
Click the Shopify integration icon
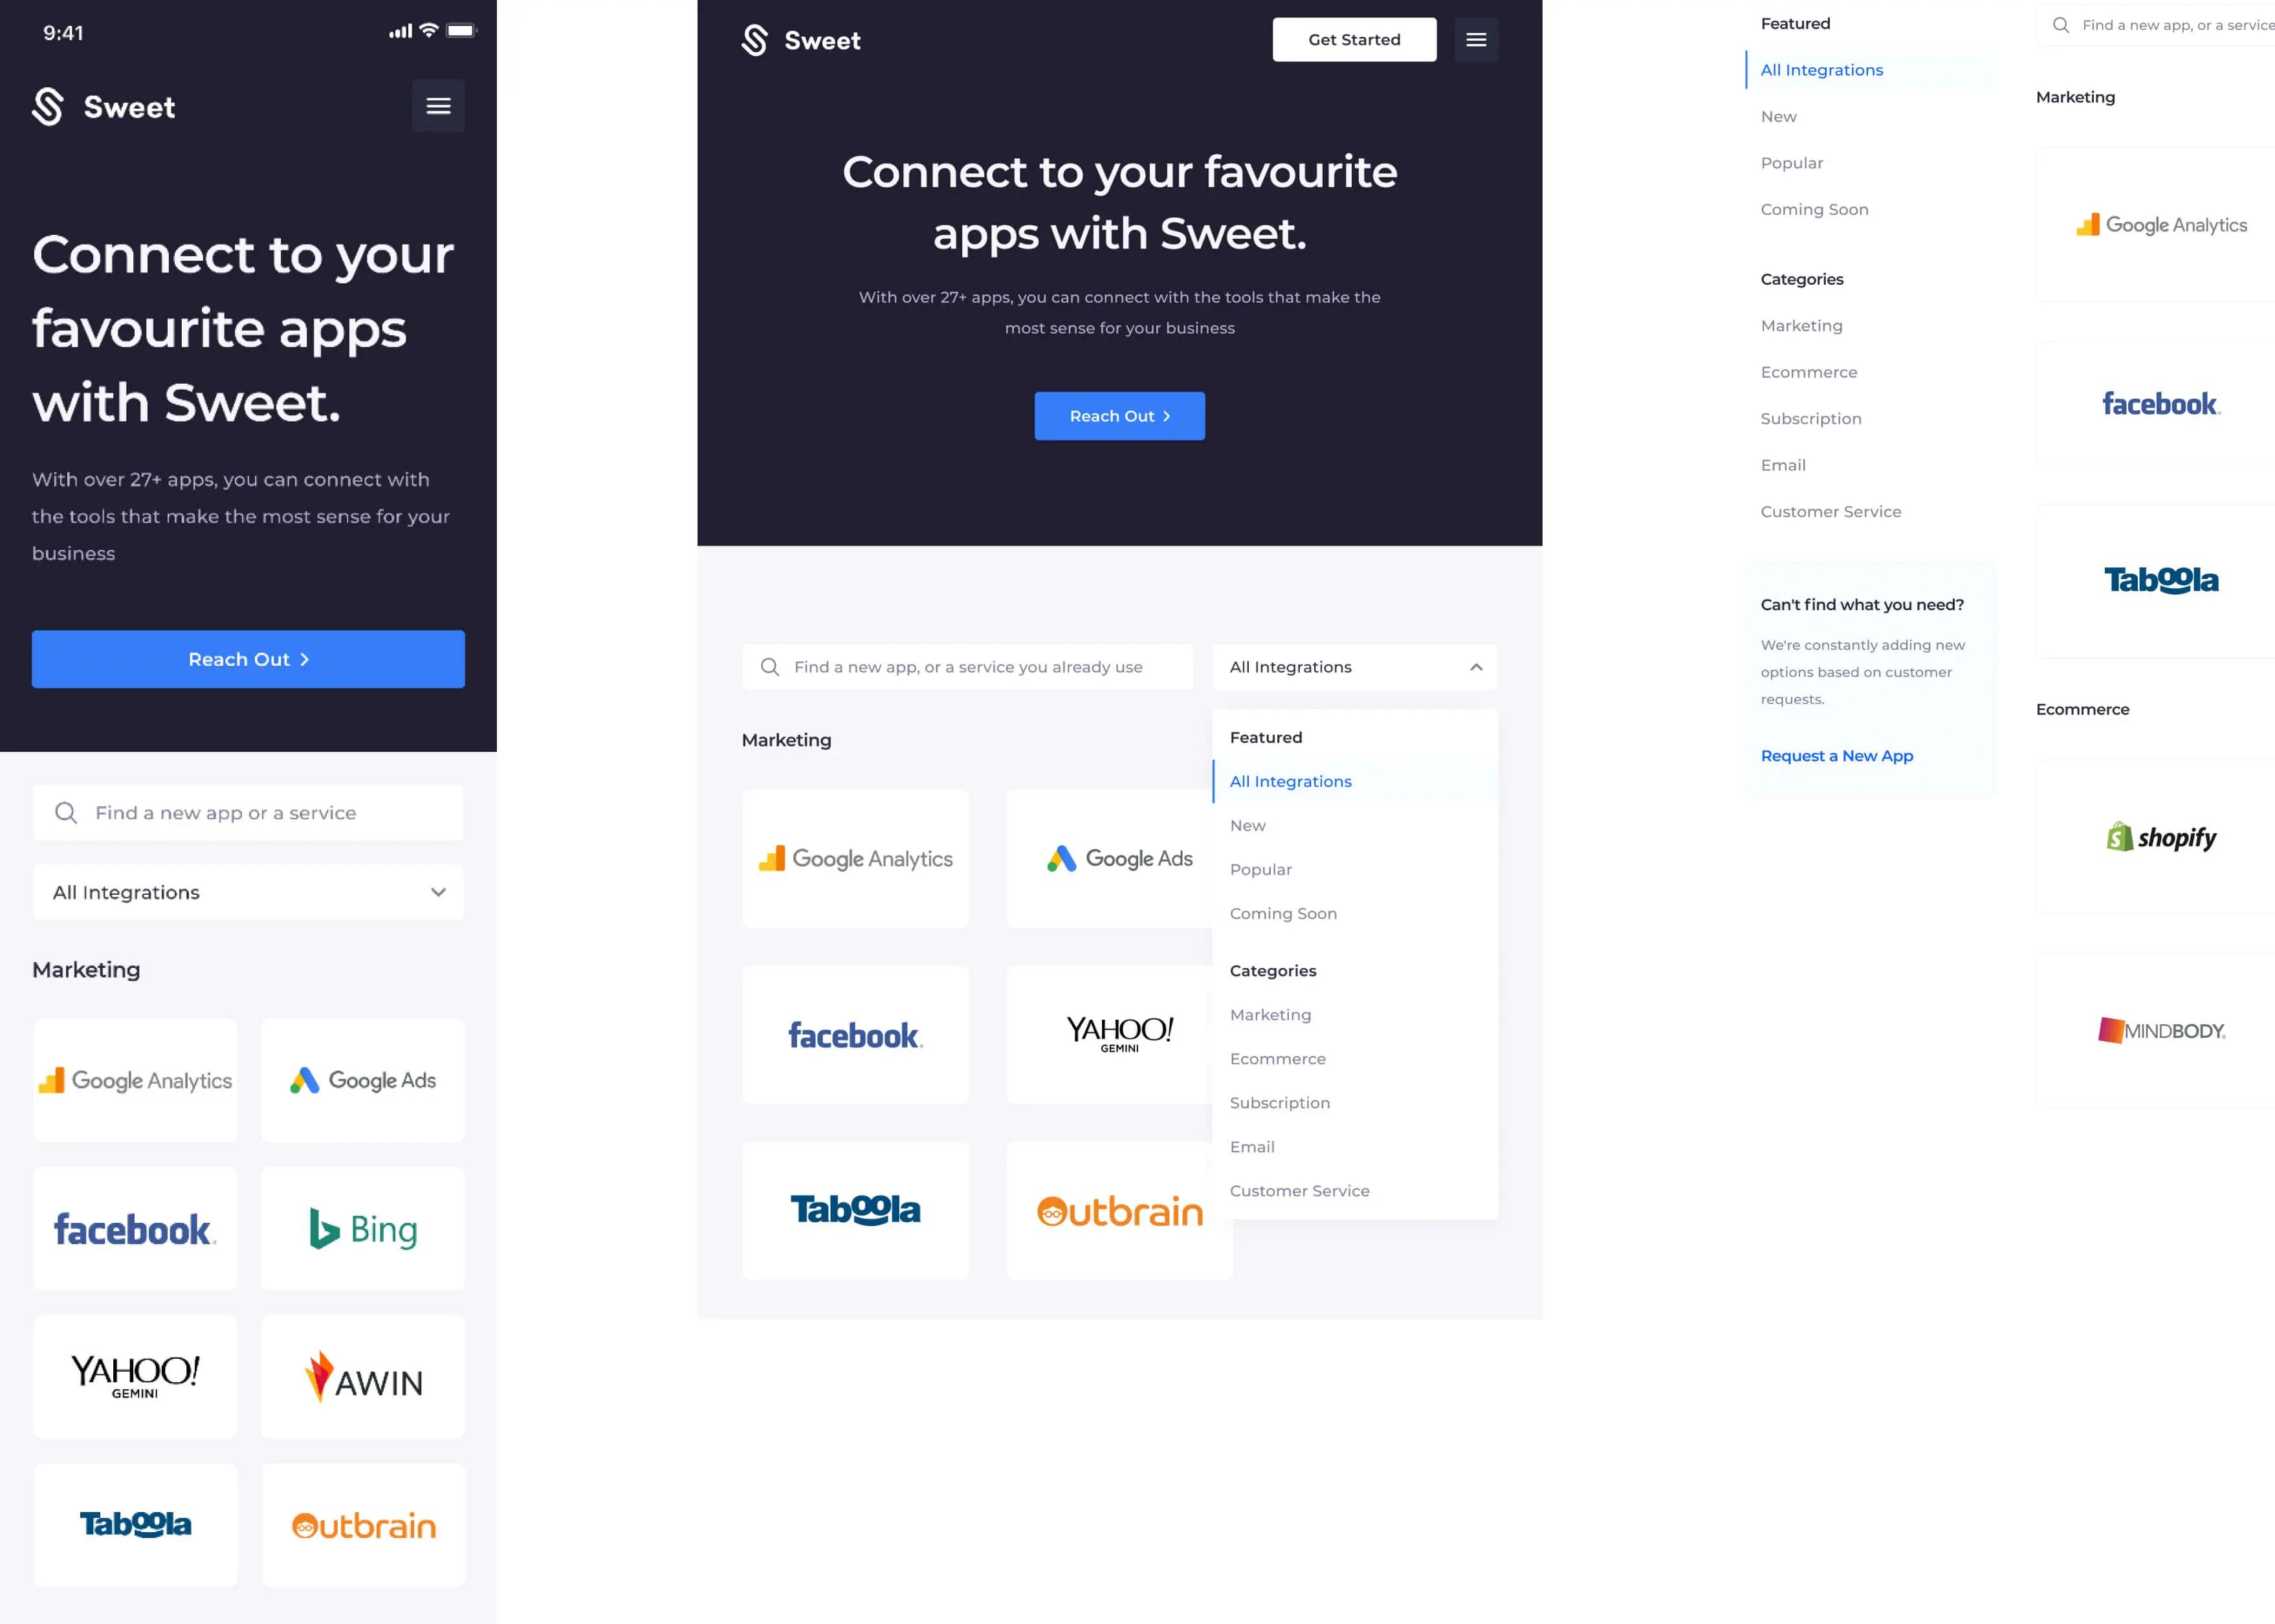(x=2157, y=837)
